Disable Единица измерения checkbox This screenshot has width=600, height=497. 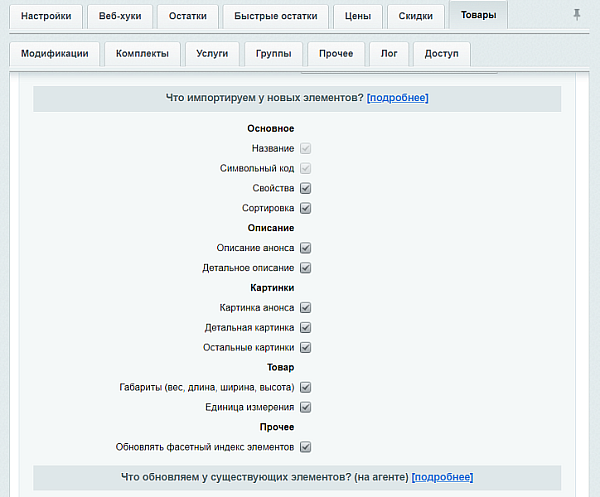(x=306, y=407)
